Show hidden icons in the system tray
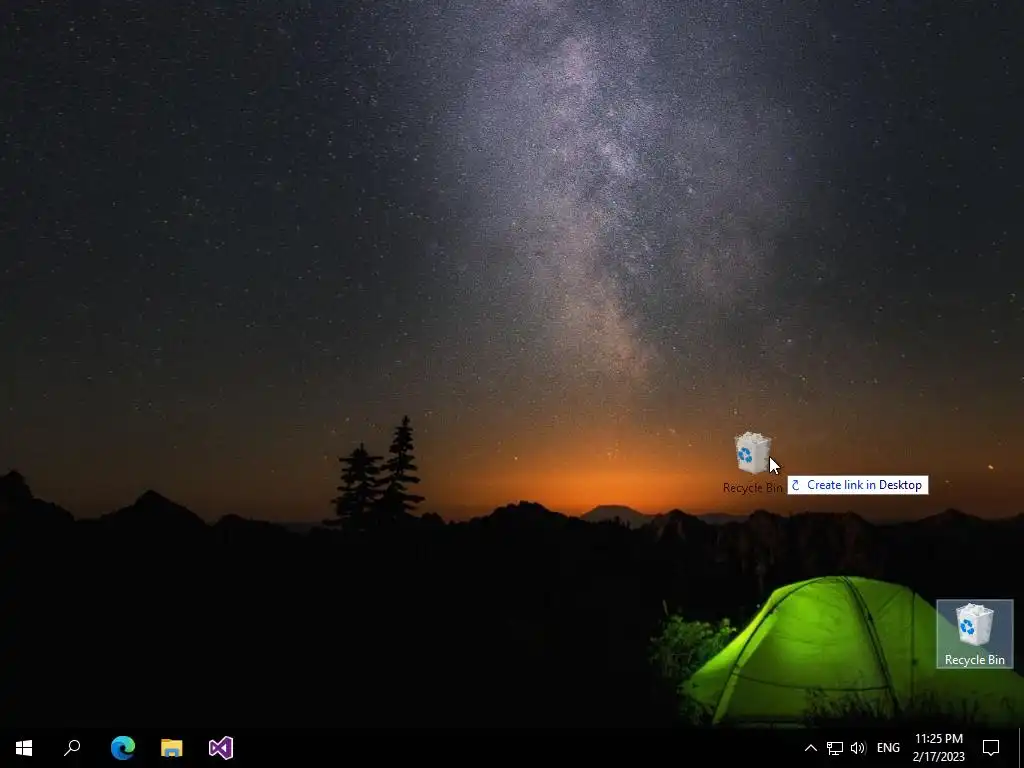This screenshot has height=768, width=1024. pyautogui.click(x=810, y=748)
